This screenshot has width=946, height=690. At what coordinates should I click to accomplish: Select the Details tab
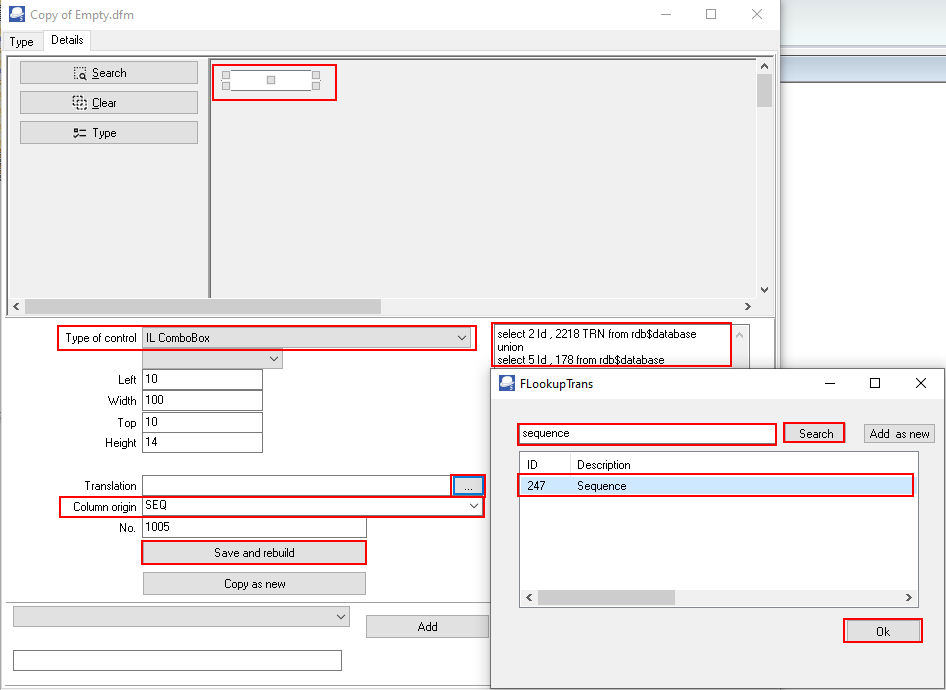pos(67,40)
